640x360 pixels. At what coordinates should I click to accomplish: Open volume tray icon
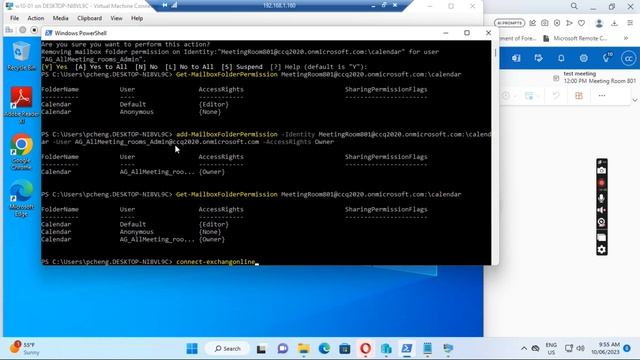pos(580,349)
